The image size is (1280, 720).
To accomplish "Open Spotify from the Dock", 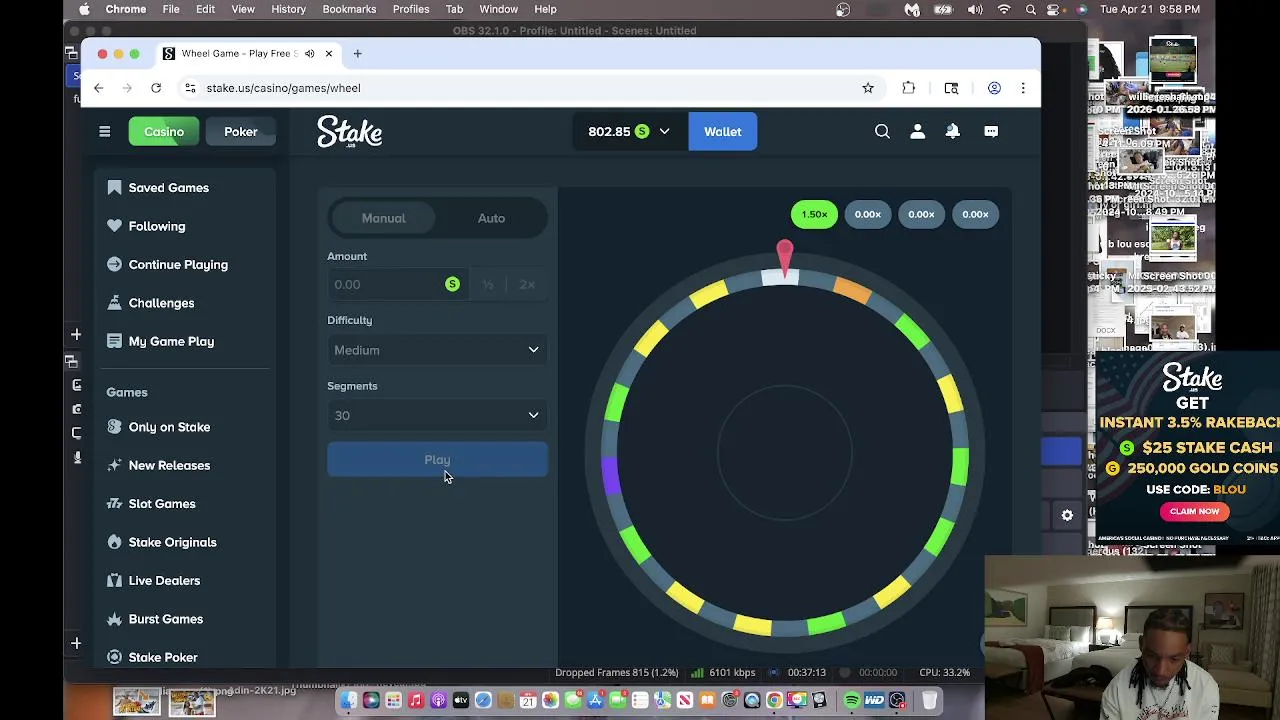I will (x=852, y=700).
